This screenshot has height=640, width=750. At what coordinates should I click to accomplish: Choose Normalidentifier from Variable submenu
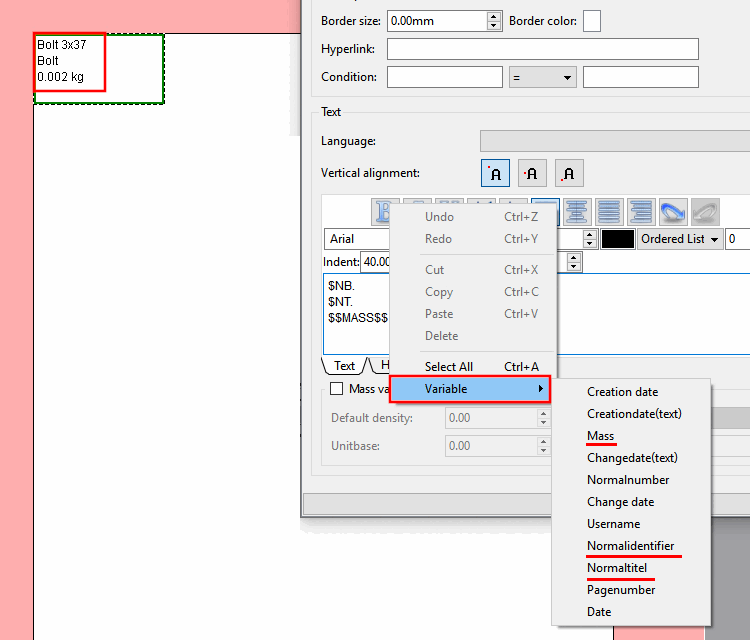pyautogui.click(x=630, y=546)
